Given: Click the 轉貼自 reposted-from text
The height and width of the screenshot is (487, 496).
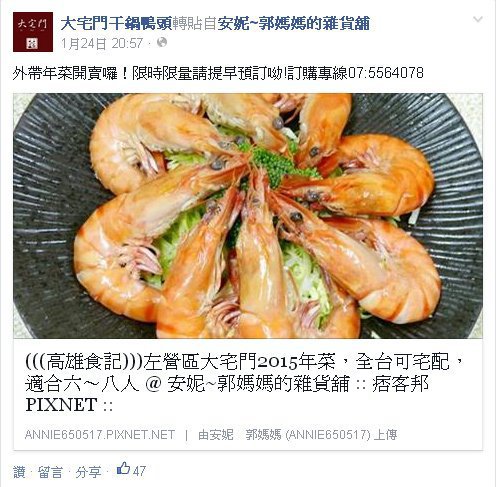Looking at the screenshot, I should pyautogui.click(x=194, y=24).
